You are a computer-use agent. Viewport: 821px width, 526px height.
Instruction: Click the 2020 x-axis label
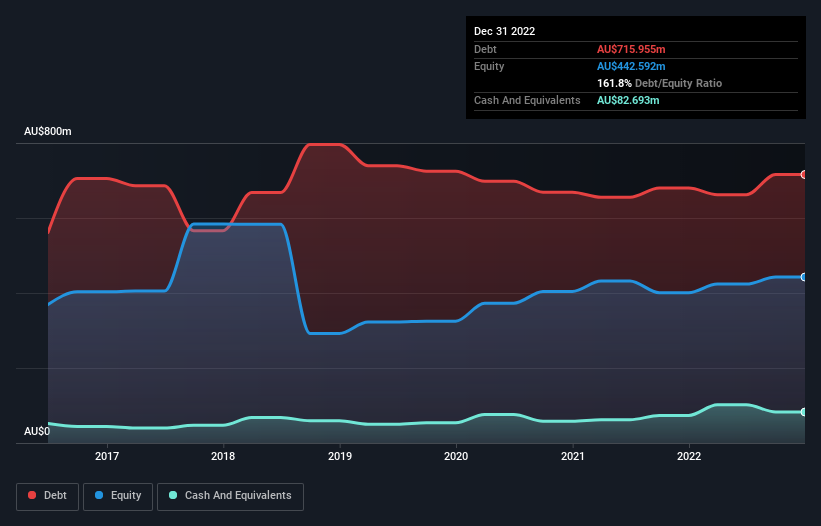tap(456, 456)
